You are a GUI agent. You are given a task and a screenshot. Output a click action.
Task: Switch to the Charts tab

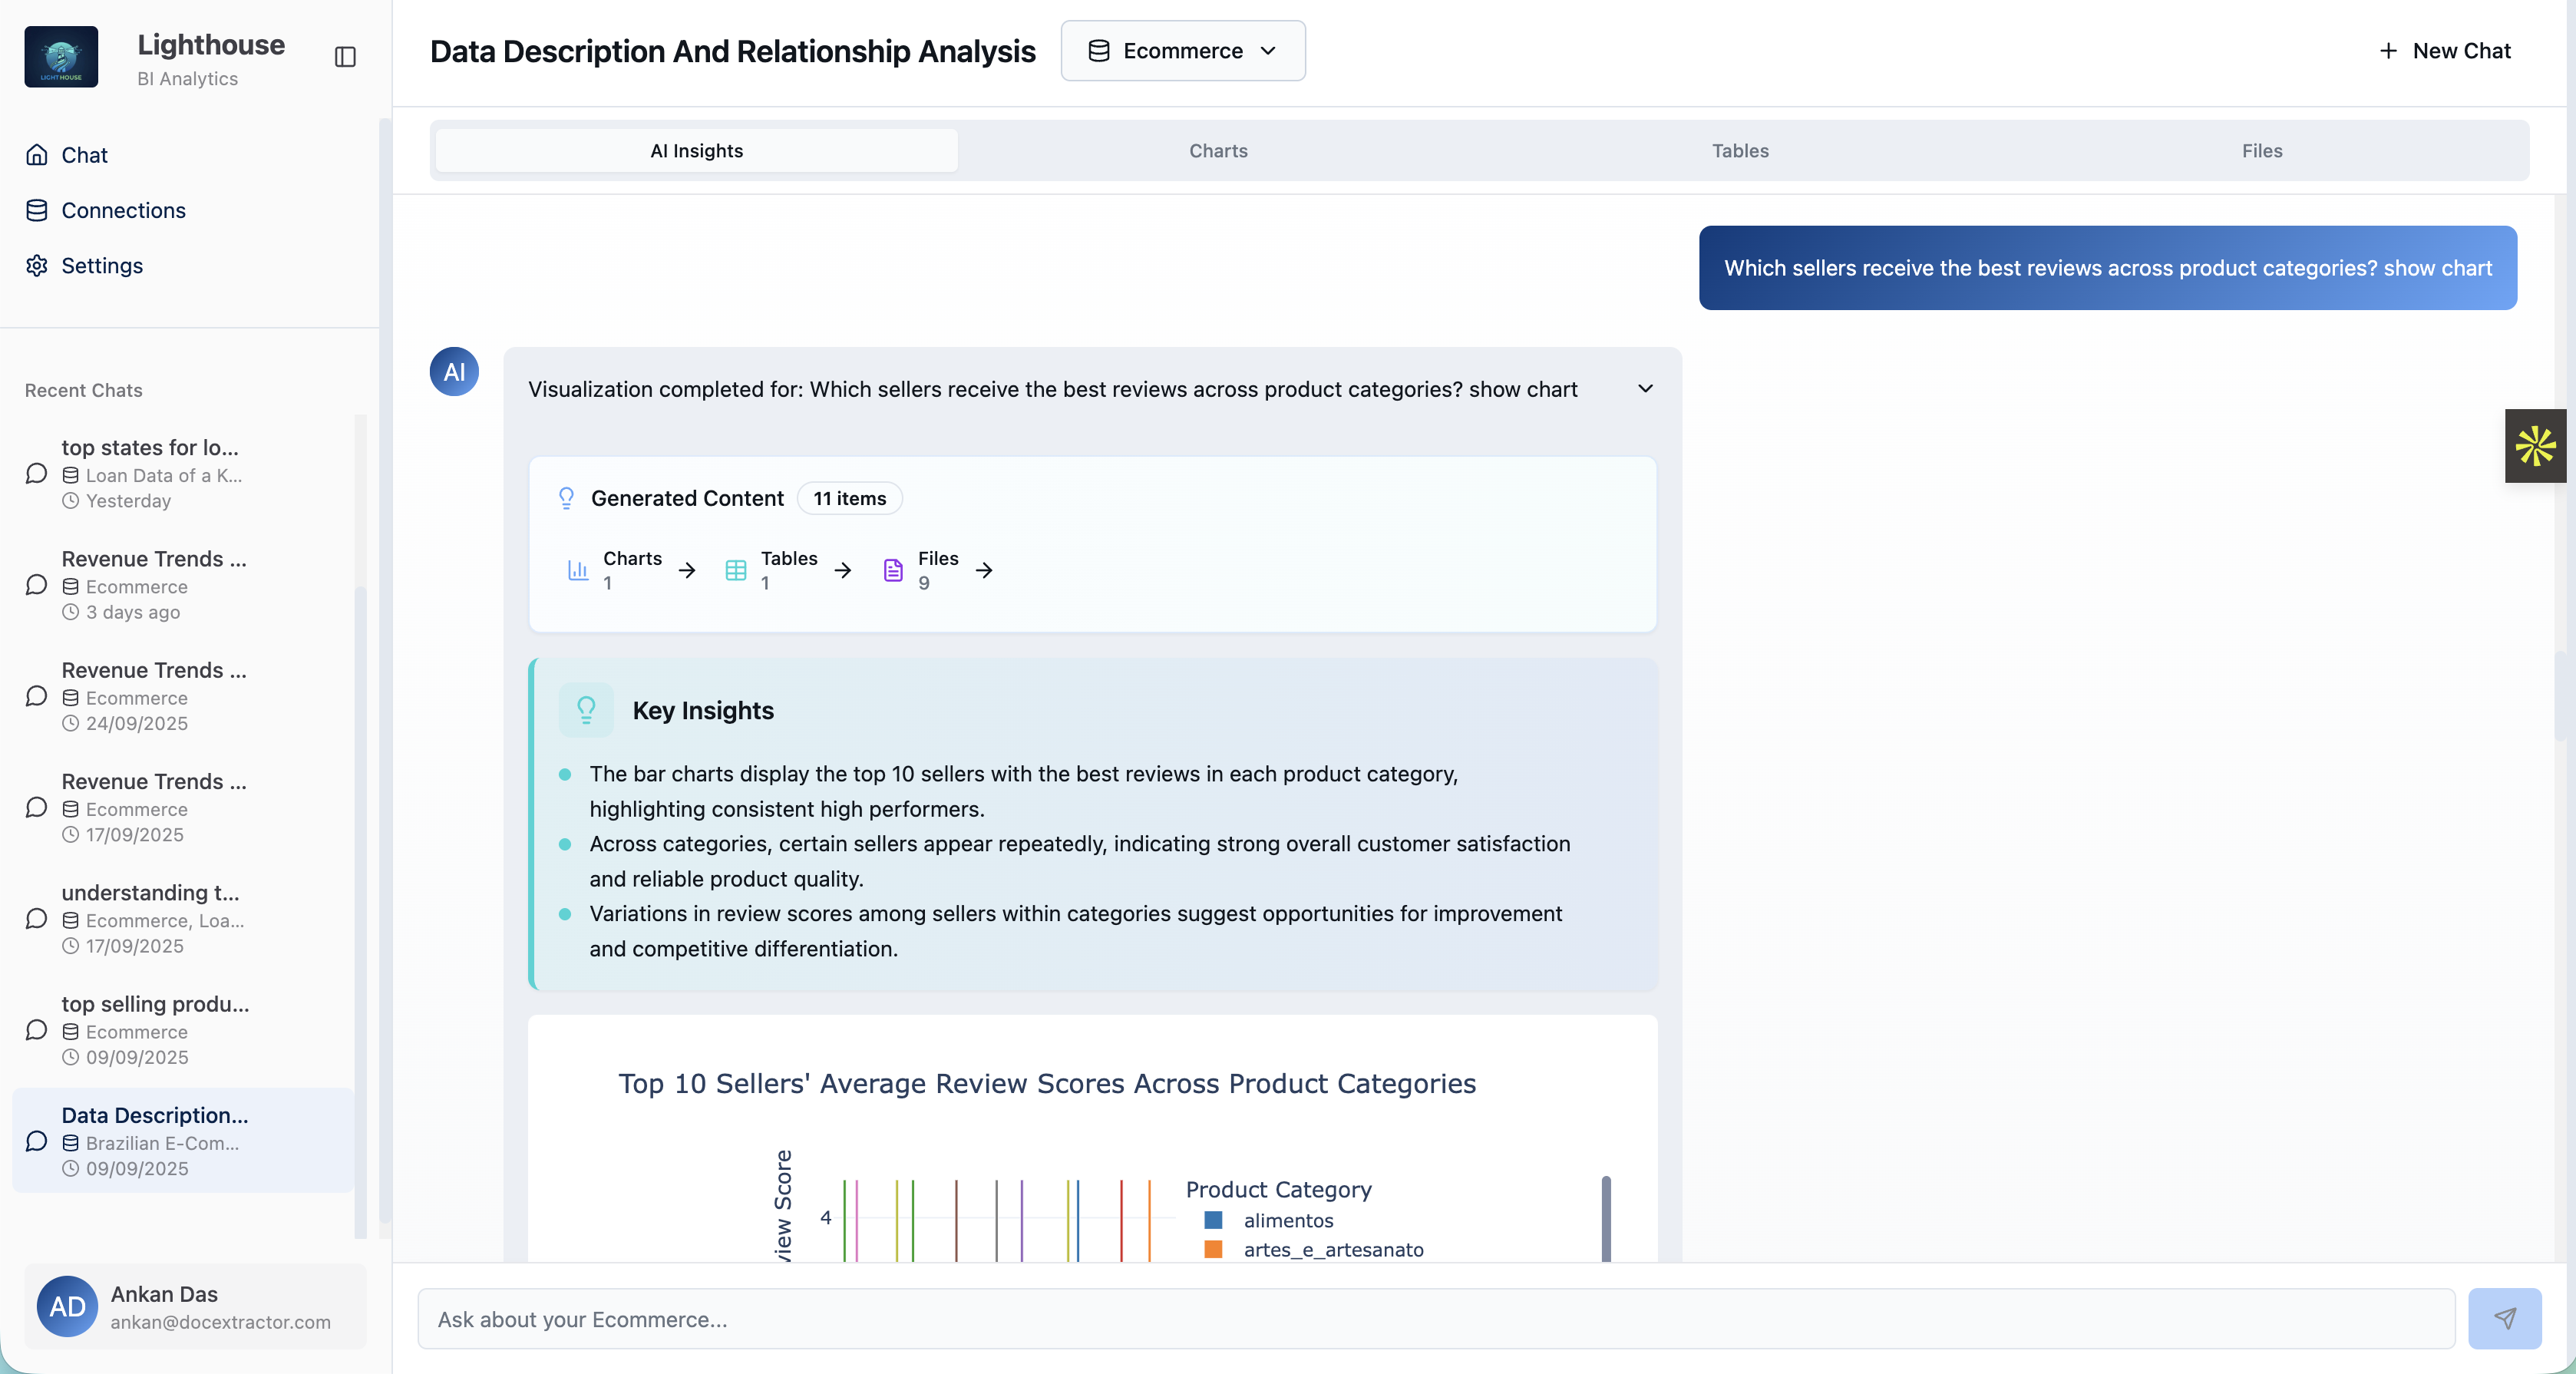(x=1218, y=151)
